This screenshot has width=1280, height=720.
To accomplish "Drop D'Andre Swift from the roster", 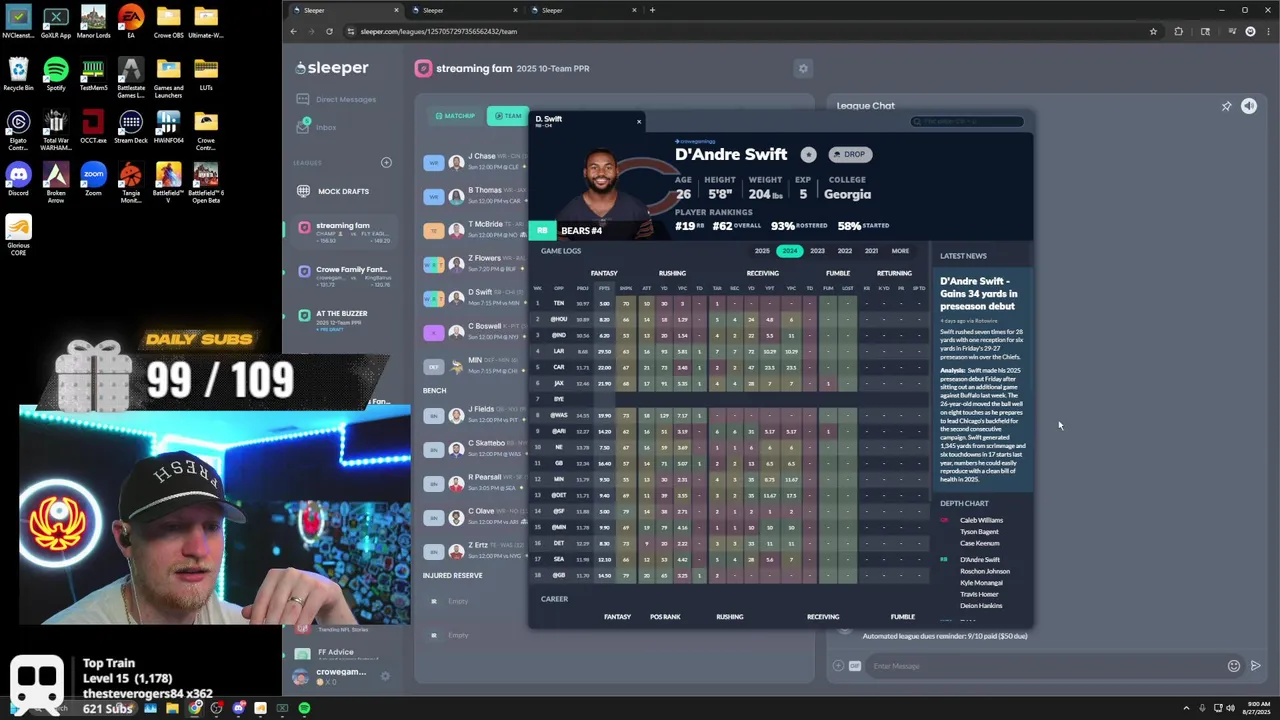I will coord(850,154).
